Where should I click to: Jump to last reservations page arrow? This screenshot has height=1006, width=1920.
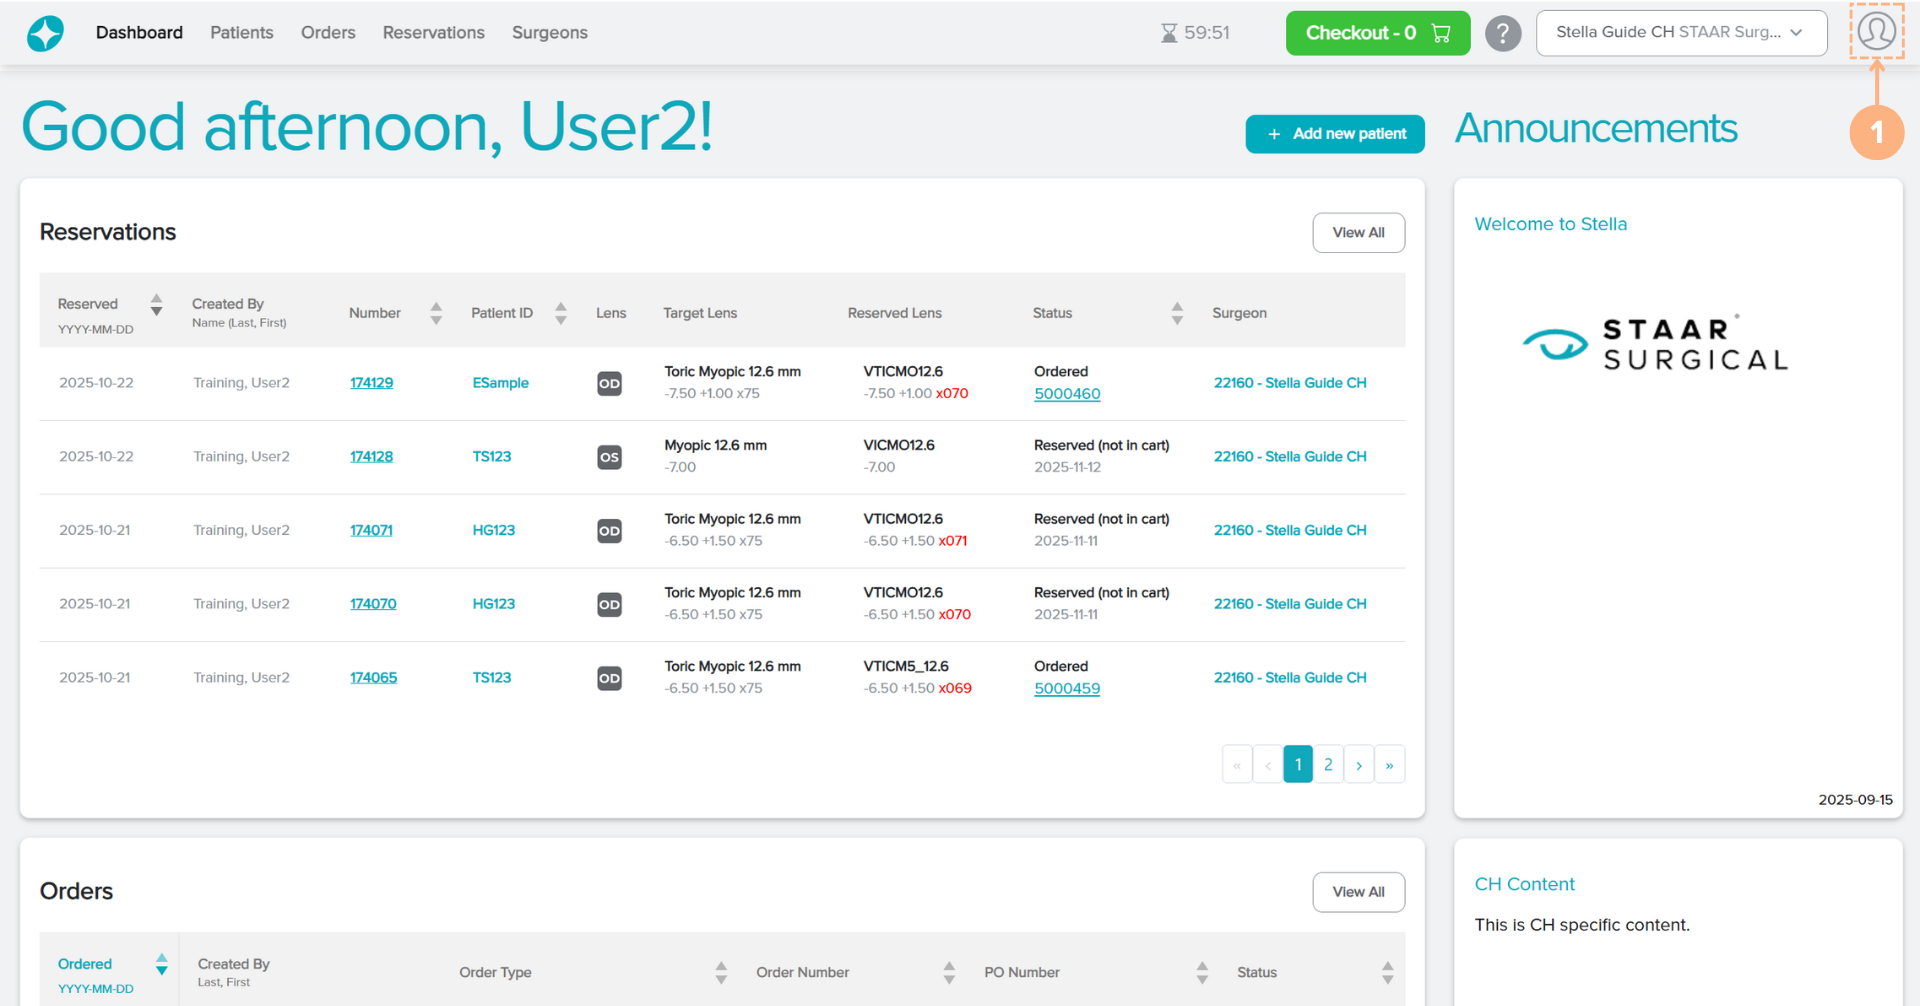[1389, 765]
